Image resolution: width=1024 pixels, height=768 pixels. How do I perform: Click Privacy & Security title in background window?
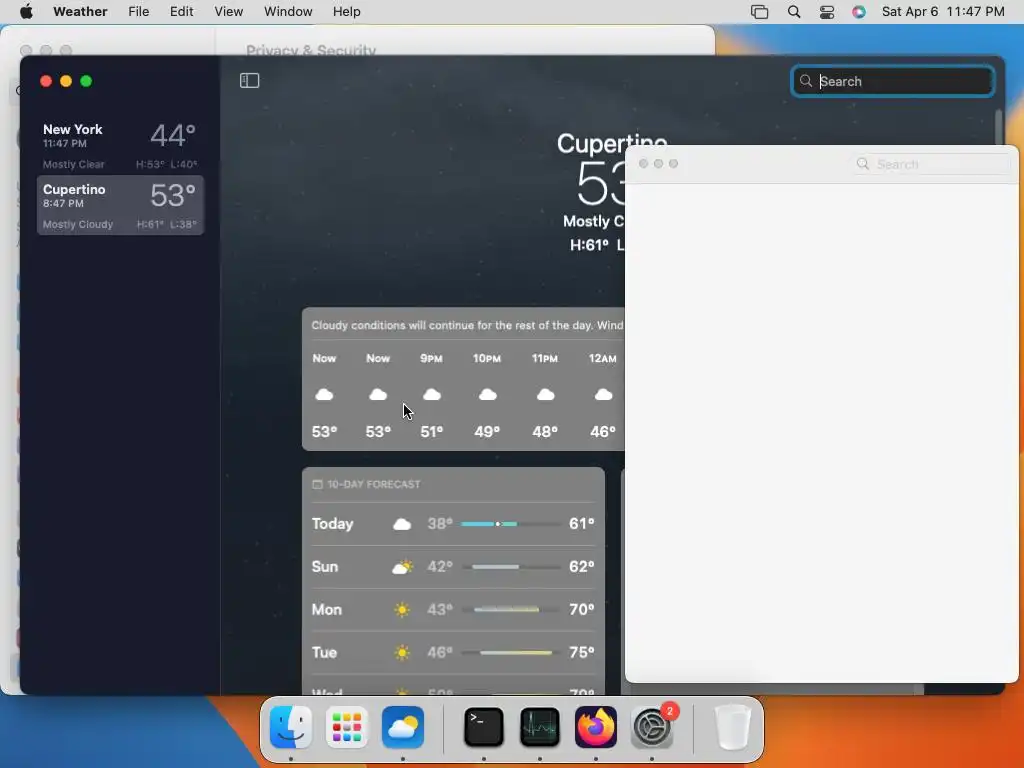click(311, 50)
